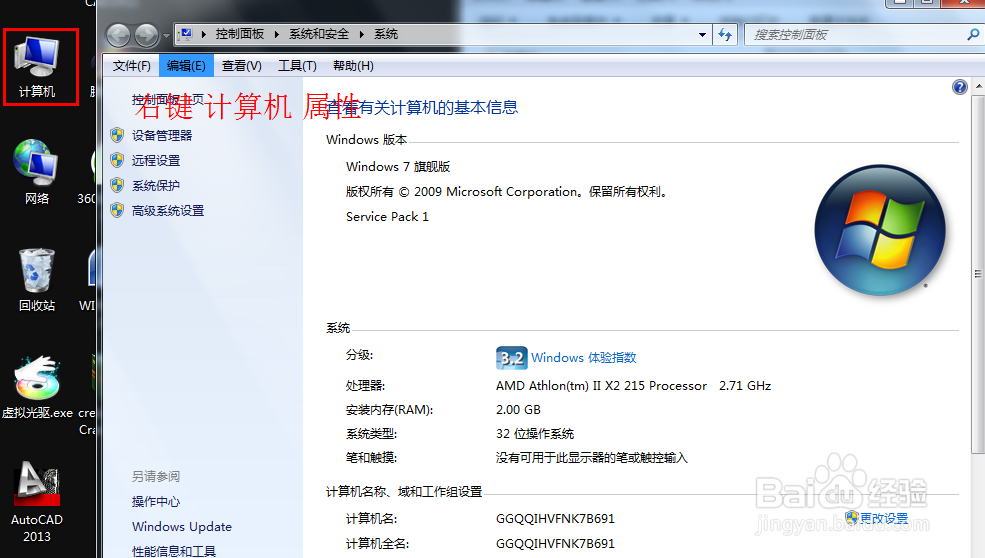
Task: Open 系统保护 link
Action: [x=156, y=185]
